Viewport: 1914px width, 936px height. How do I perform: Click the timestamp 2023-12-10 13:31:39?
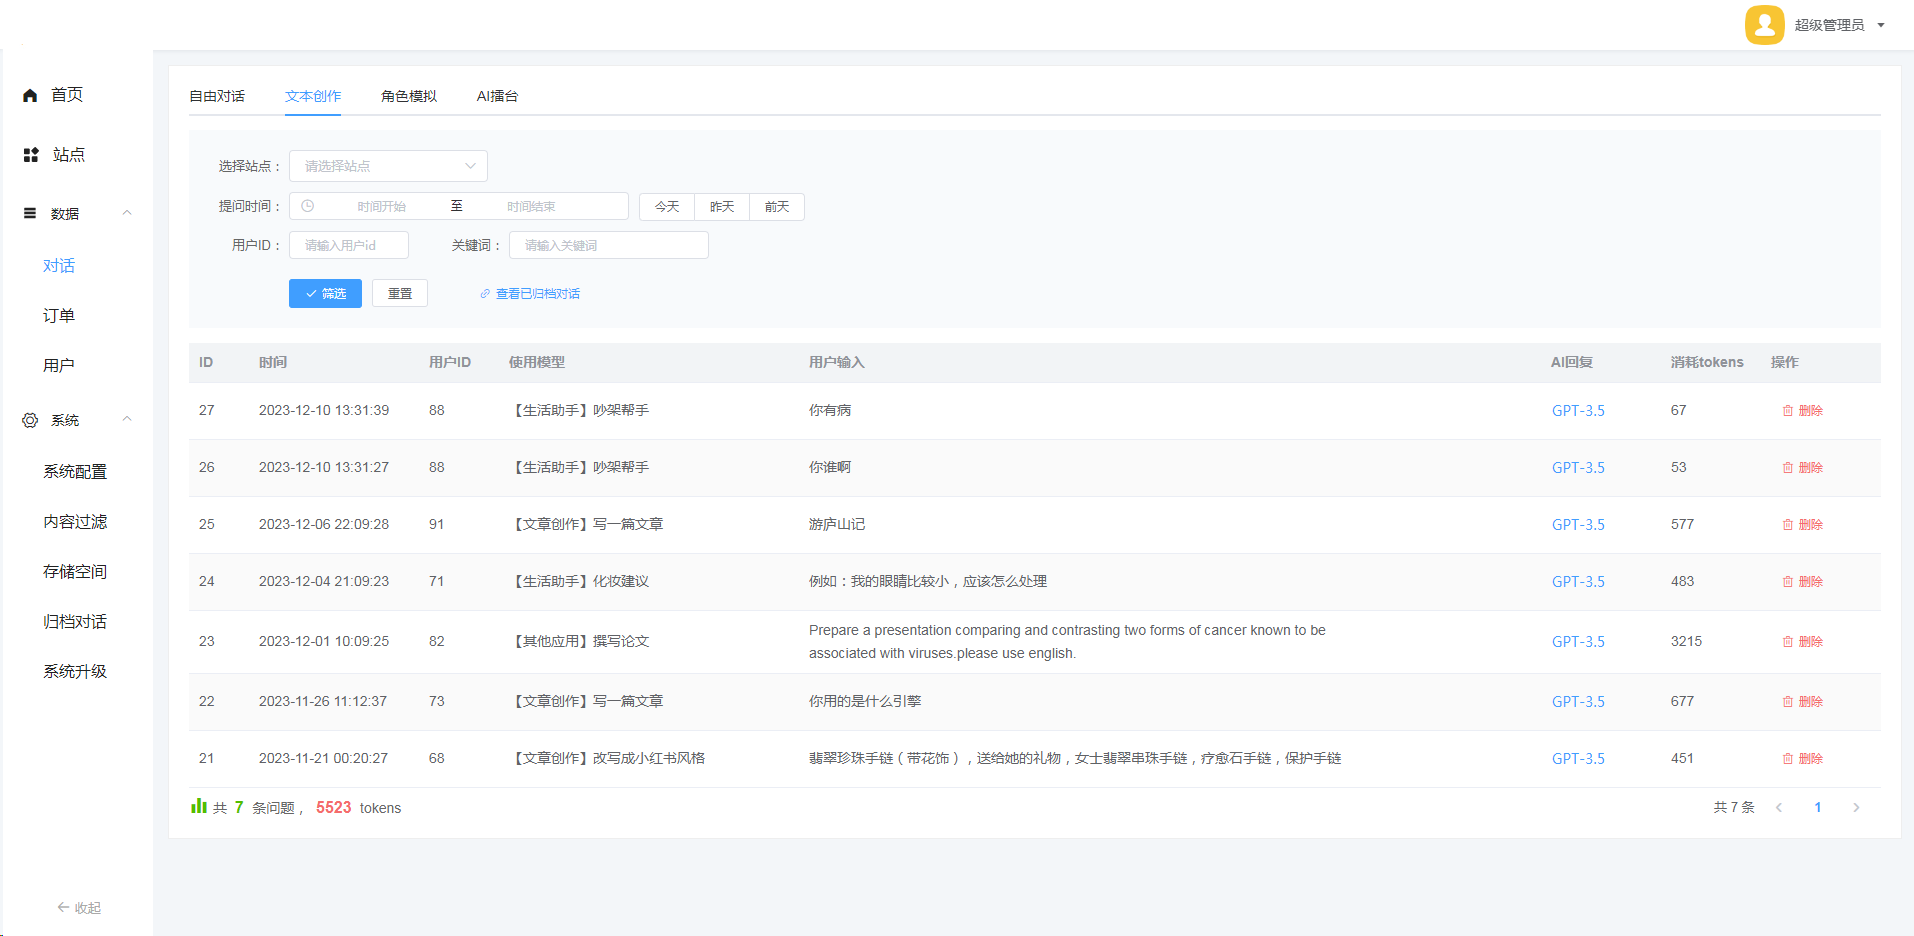pyautogui.click(x=324, y=411)
